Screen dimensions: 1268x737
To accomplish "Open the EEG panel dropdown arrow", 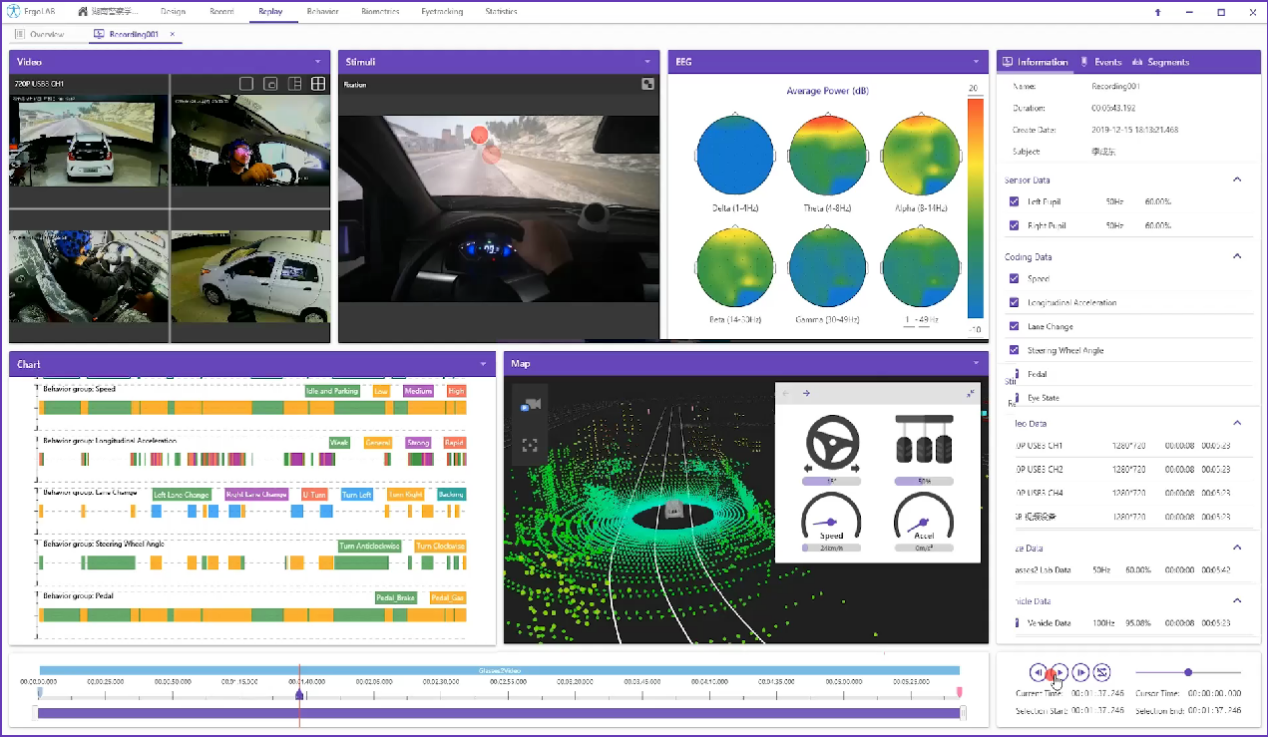I will 976,62.
